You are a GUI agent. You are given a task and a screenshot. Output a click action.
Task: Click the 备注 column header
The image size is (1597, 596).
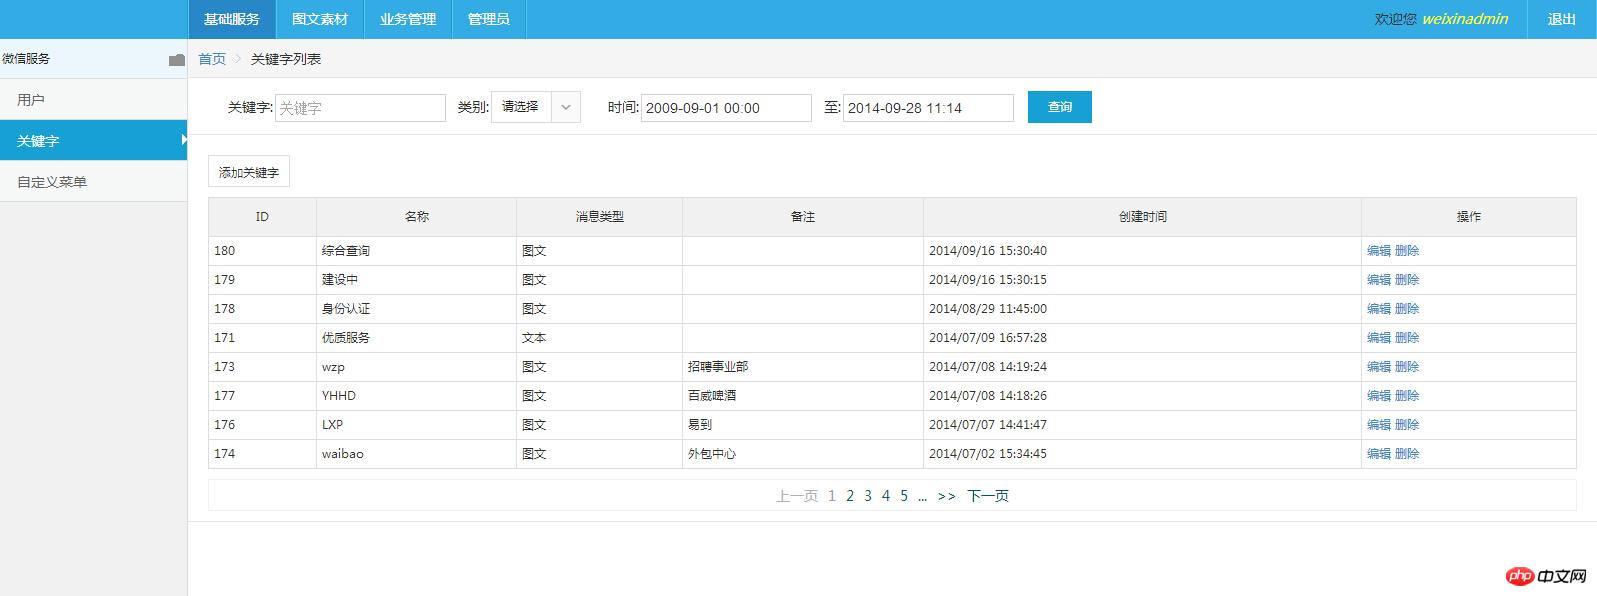(803, 217)
